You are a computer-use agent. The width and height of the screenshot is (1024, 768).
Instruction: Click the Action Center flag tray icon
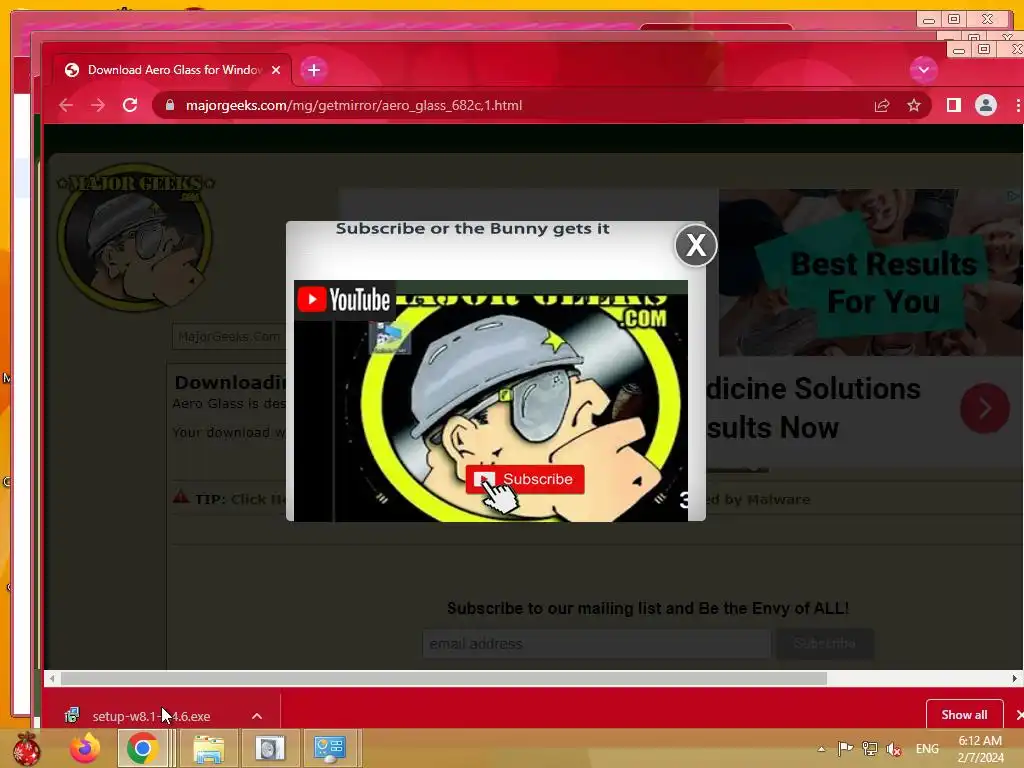pos(845,749)
